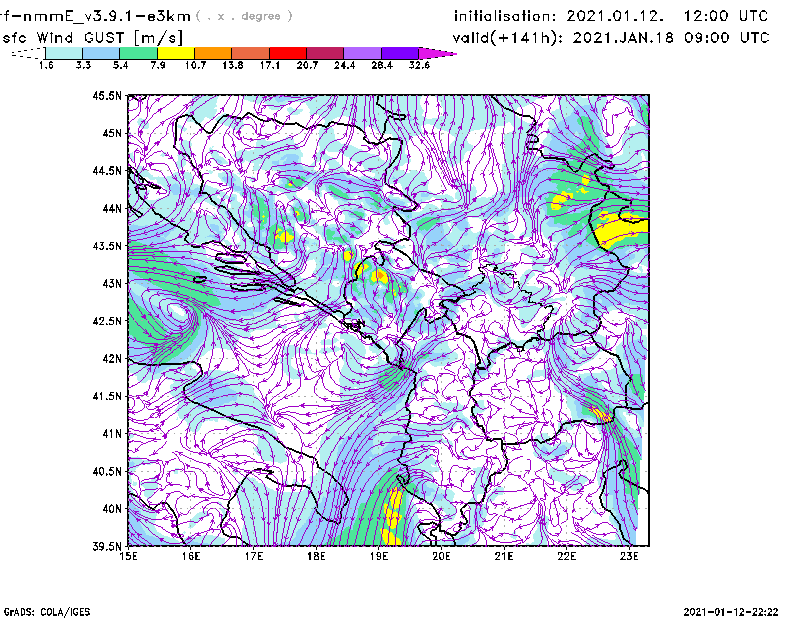Click the light cyan legend swatch between 1.6 and 3.3

pos(64,53)
